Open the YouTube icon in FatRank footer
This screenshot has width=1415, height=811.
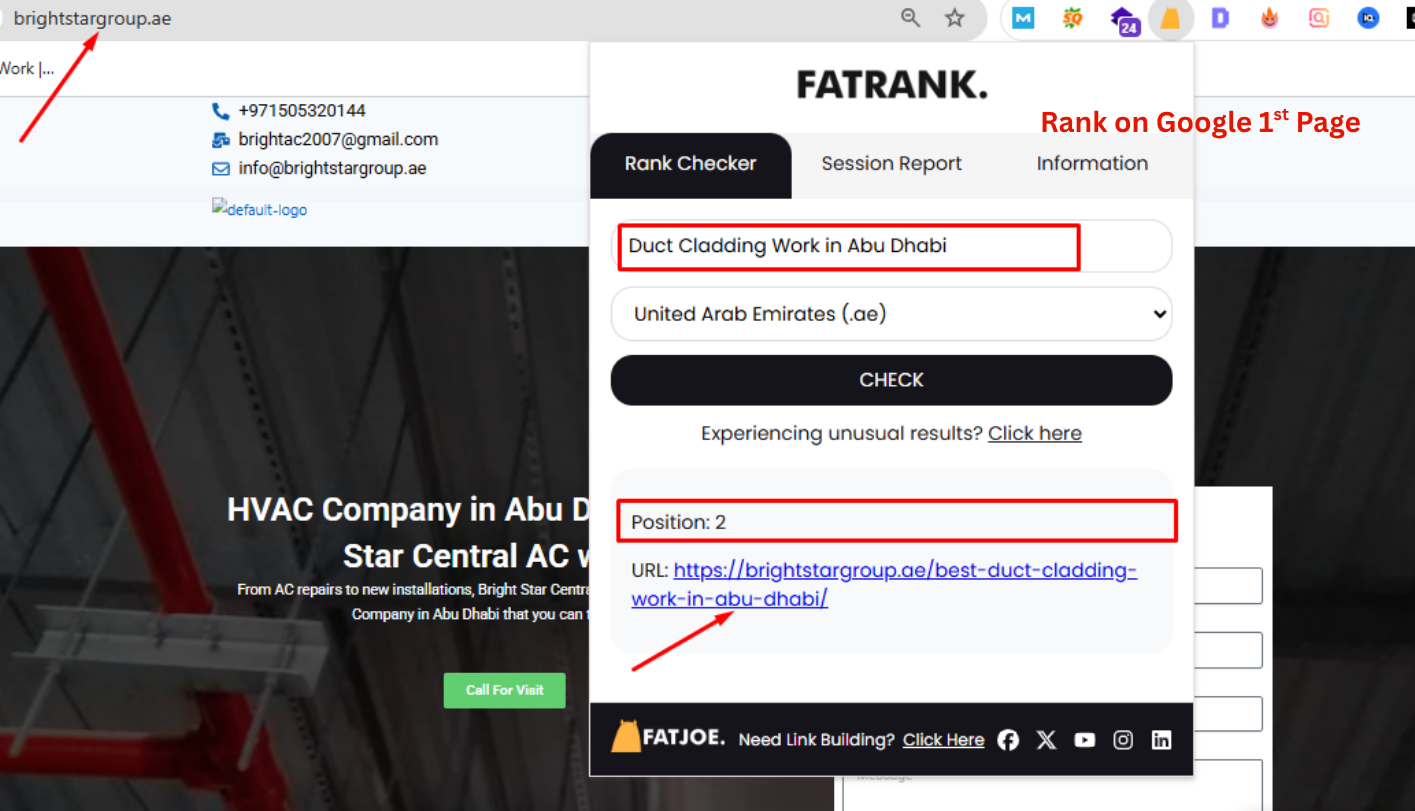point(1085,740)
